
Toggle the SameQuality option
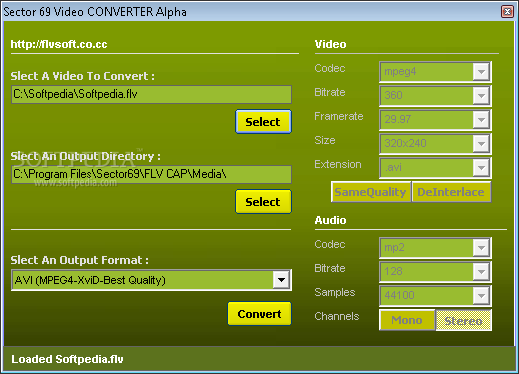[371, 192]
